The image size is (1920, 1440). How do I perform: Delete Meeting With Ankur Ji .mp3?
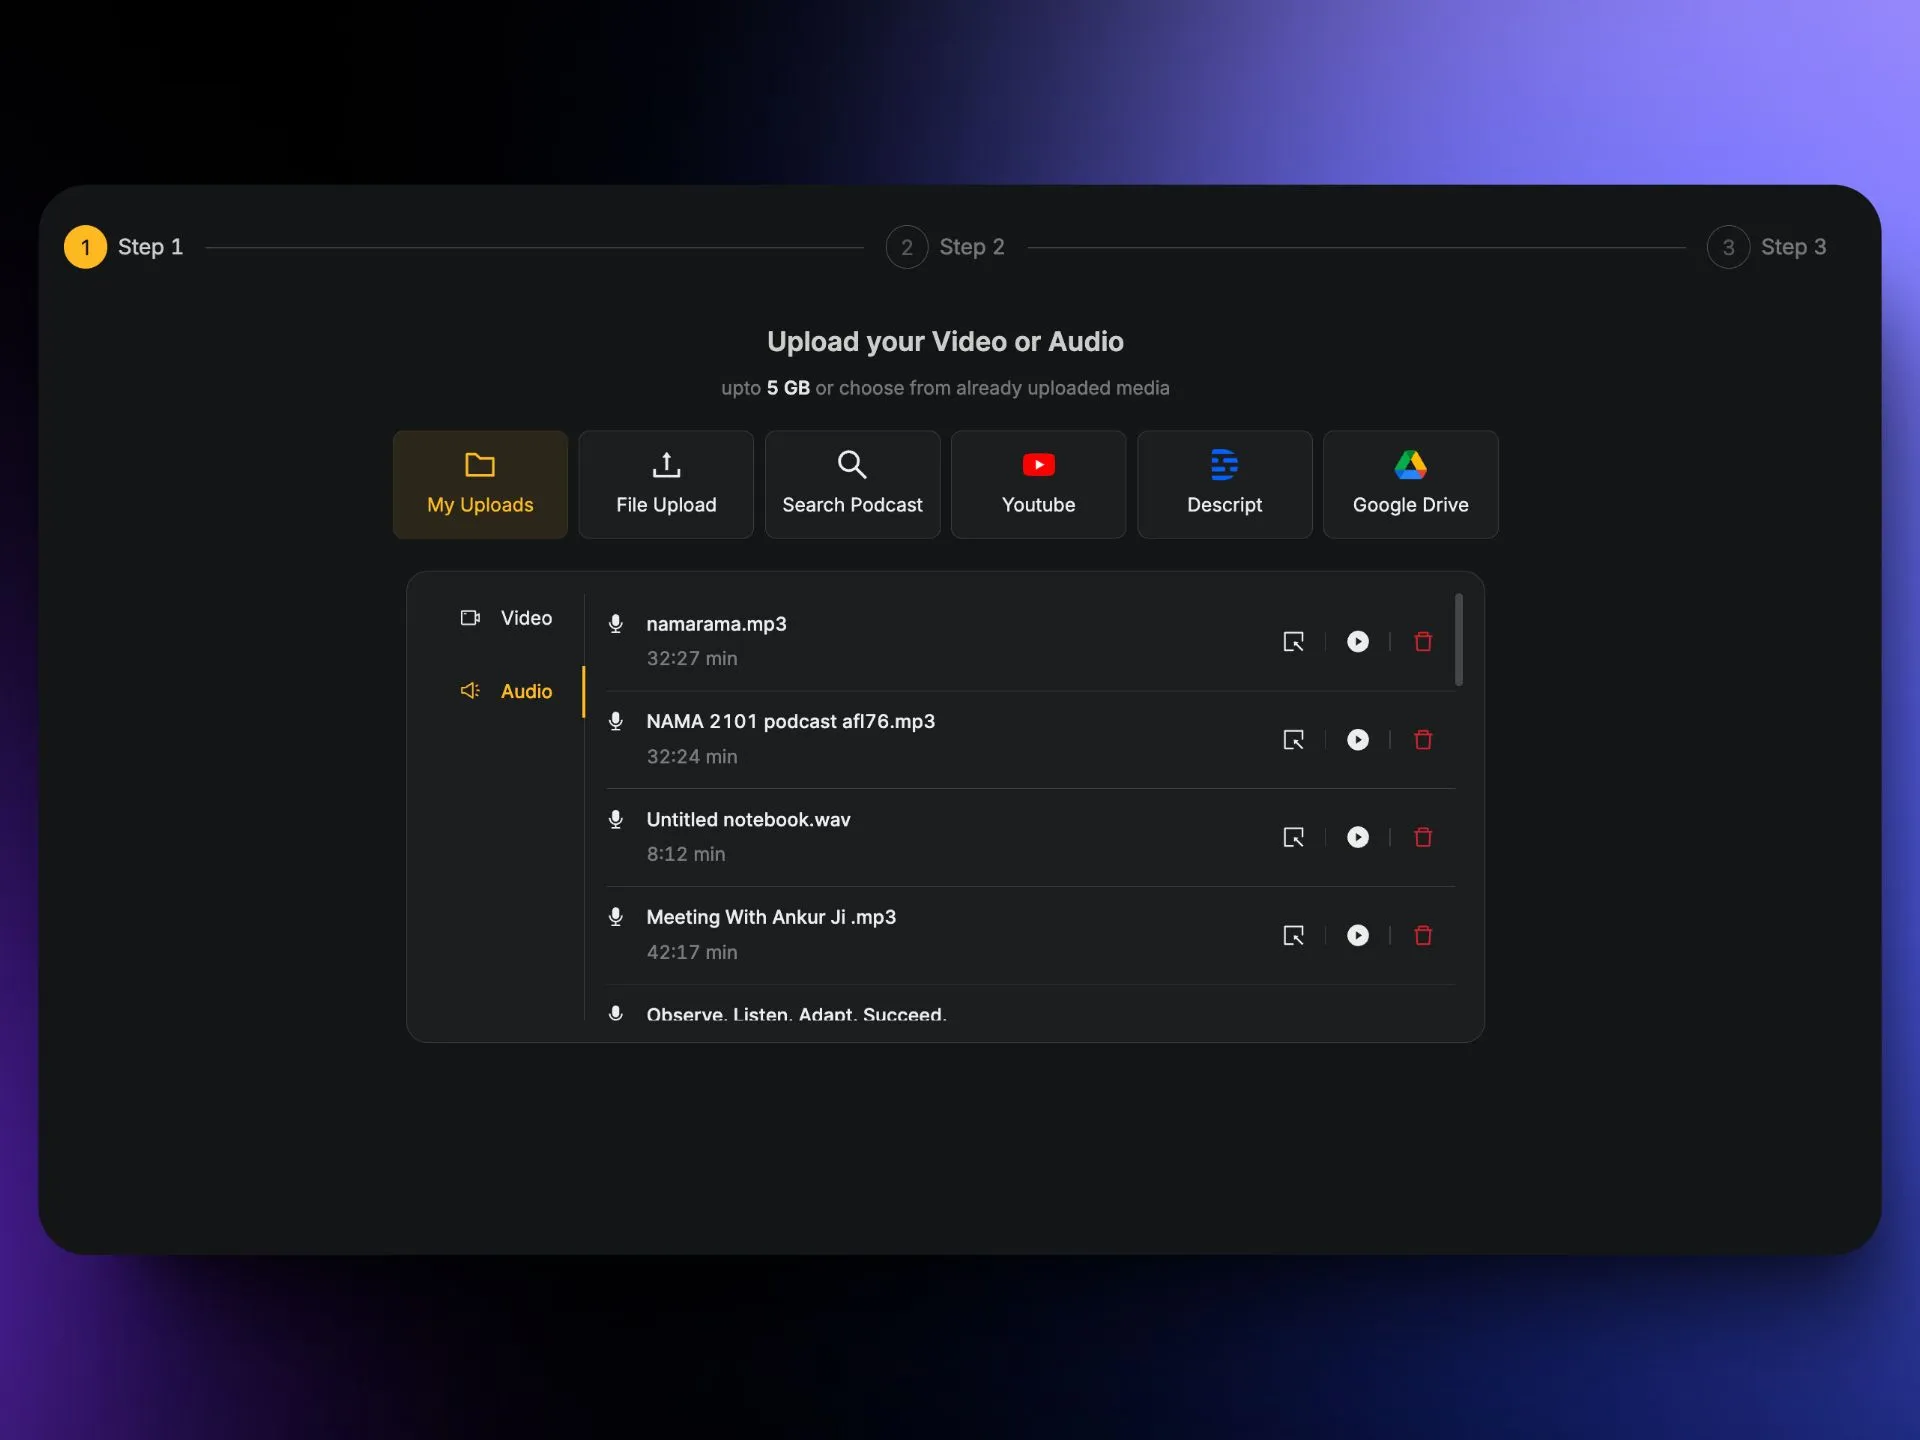1423,935
